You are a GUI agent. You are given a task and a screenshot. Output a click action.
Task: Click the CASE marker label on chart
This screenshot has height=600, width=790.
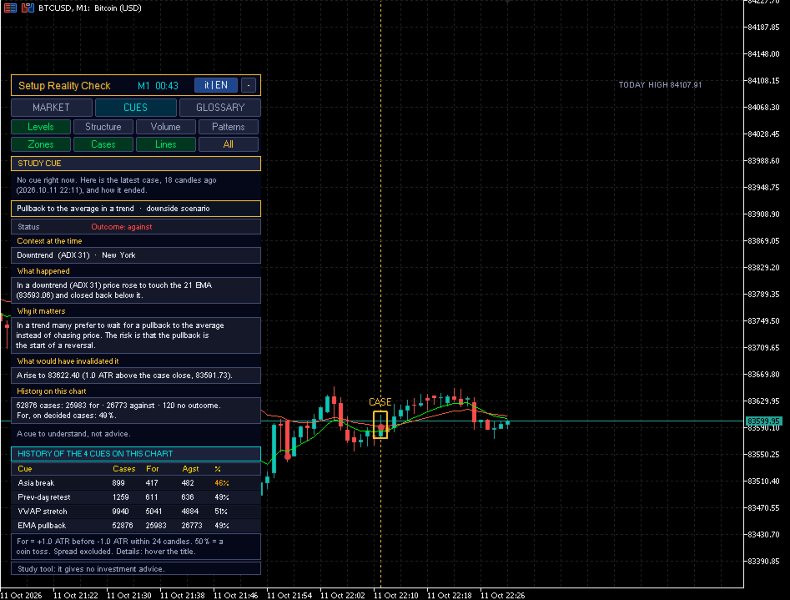pos(380,402)
